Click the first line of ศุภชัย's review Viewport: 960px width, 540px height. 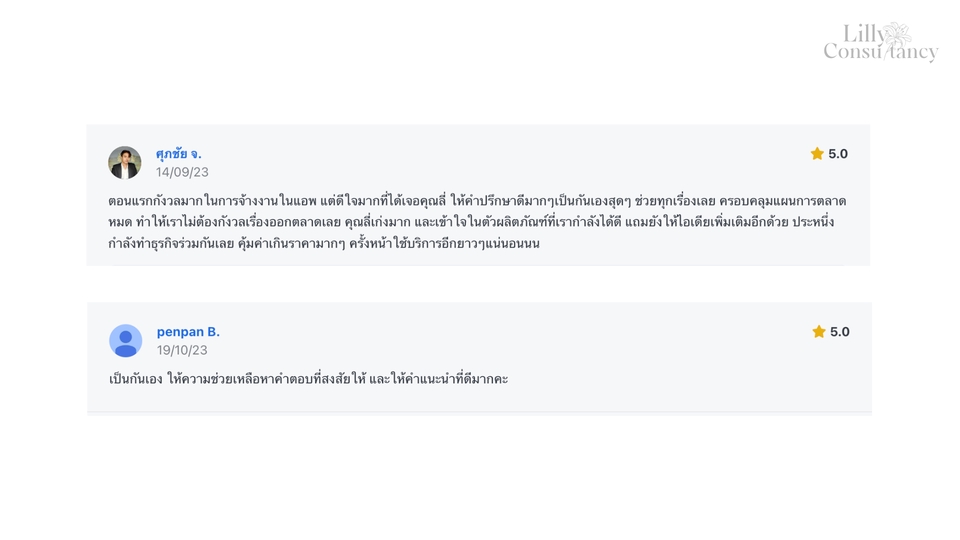[477, 201]
